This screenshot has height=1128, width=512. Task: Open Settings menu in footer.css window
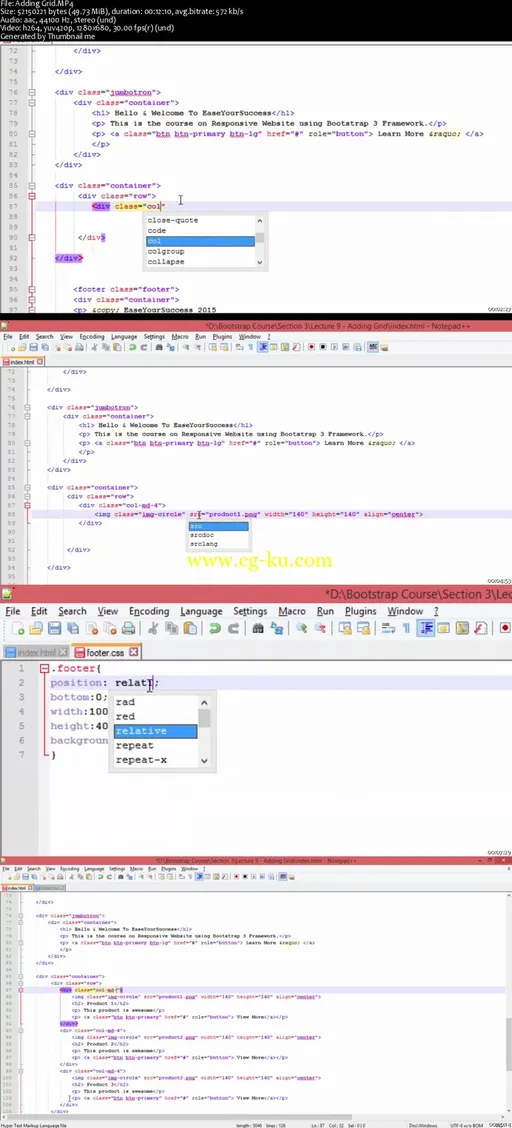point(250,611)
